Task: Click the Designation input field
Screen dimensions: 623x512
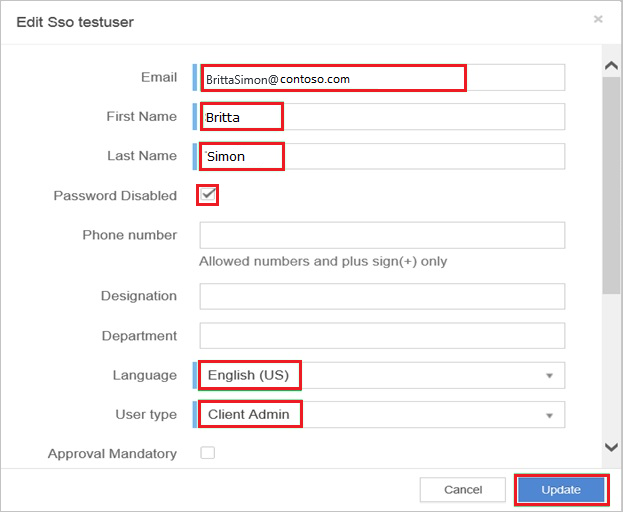Action: pos(382,296)
